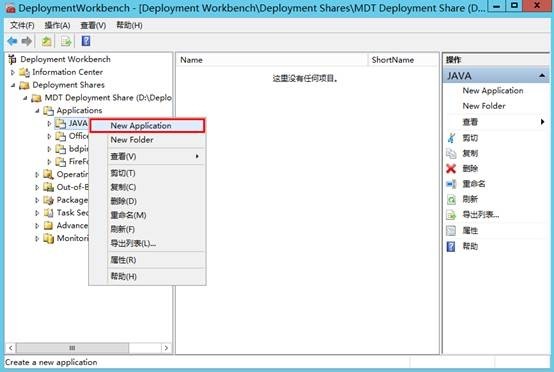Click the MDT Deployment Share icon

36,98
